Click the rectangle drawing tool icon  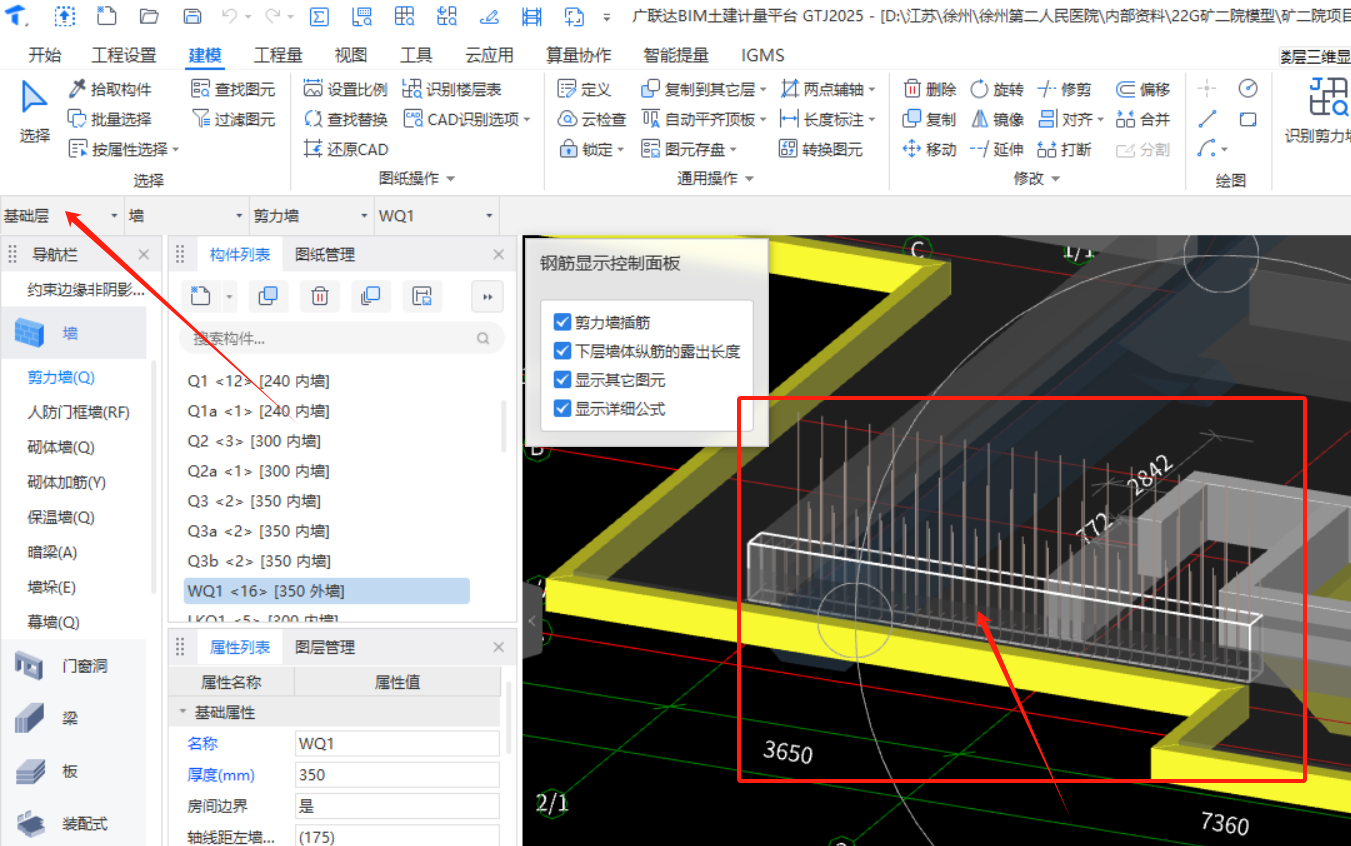coord(1247,119)
